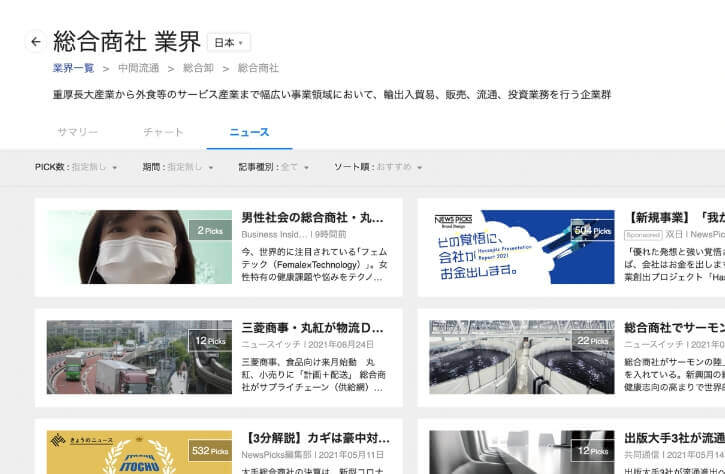Viewport: 725px width, 474px height.
Task: Open the 業界一覧 breadcrumb link
Action: pos(74,68)
